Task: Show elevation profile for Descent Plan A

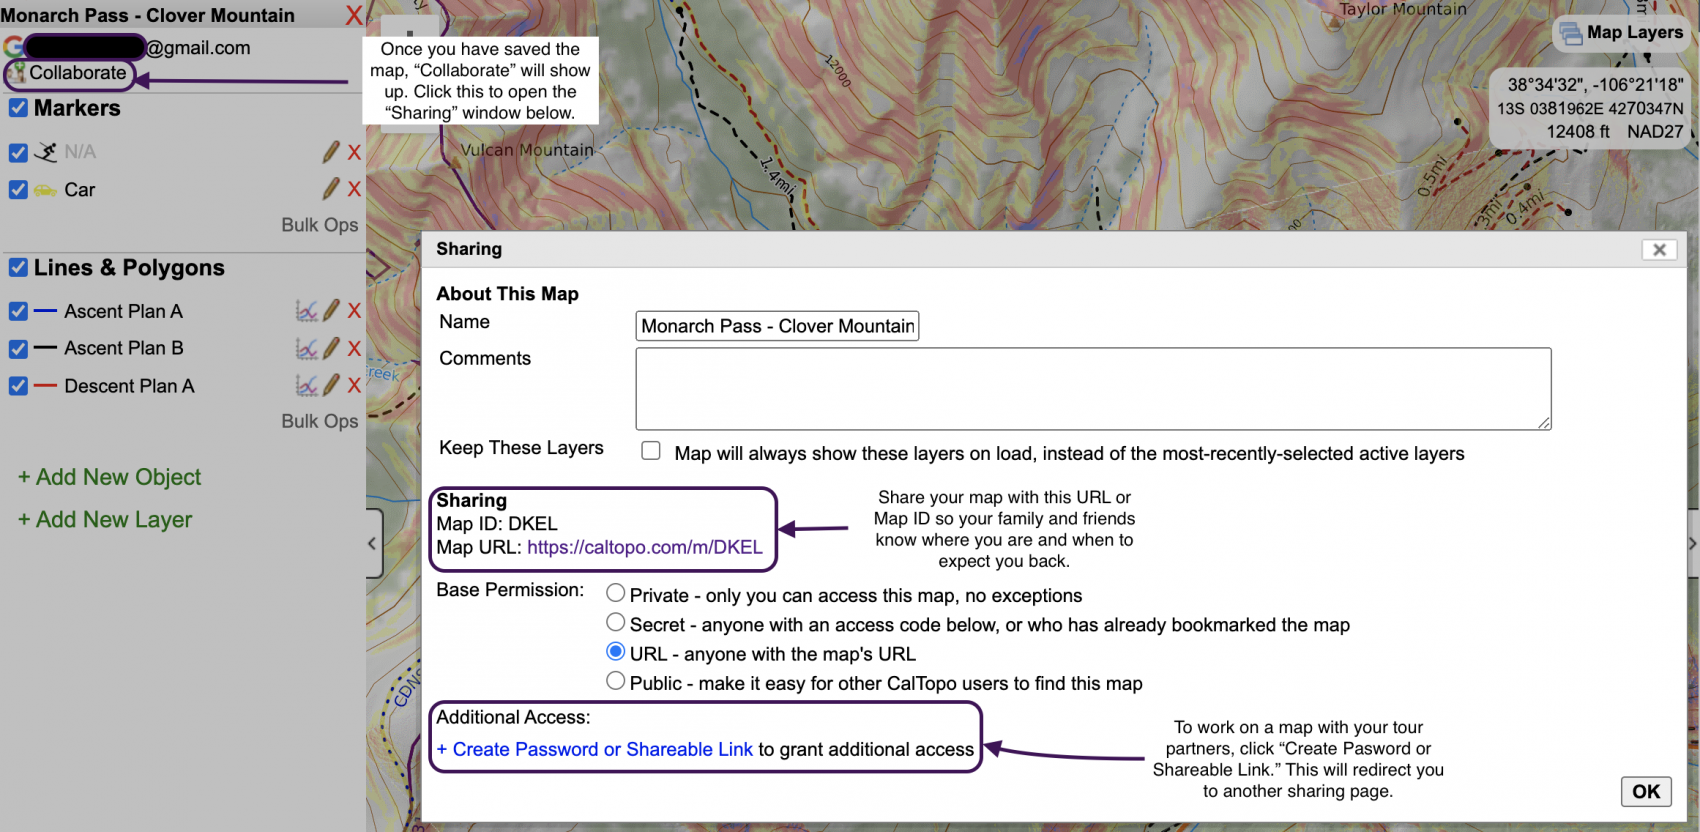Action: pyautogui.click(x=307, y=385)
